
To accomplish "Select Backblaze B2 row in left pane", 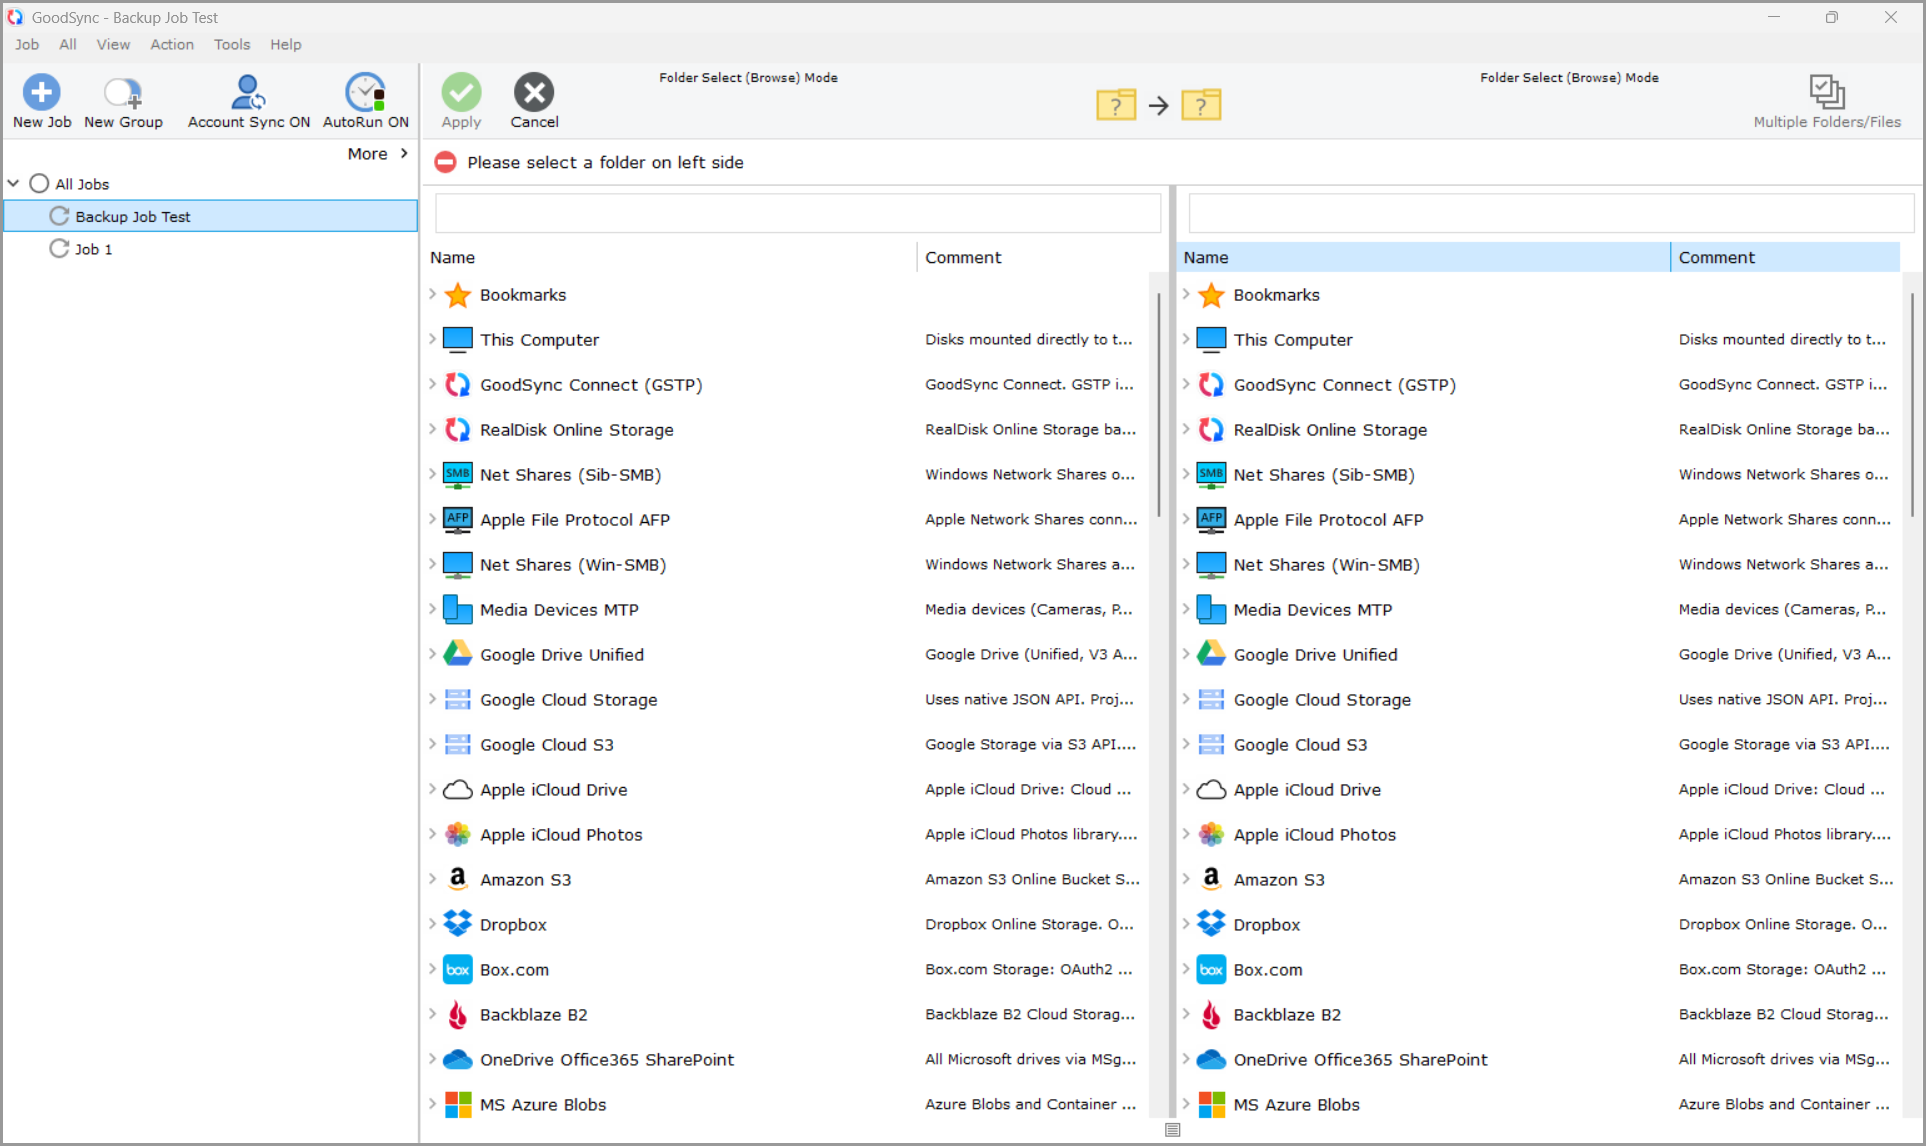I will 787,1014.
